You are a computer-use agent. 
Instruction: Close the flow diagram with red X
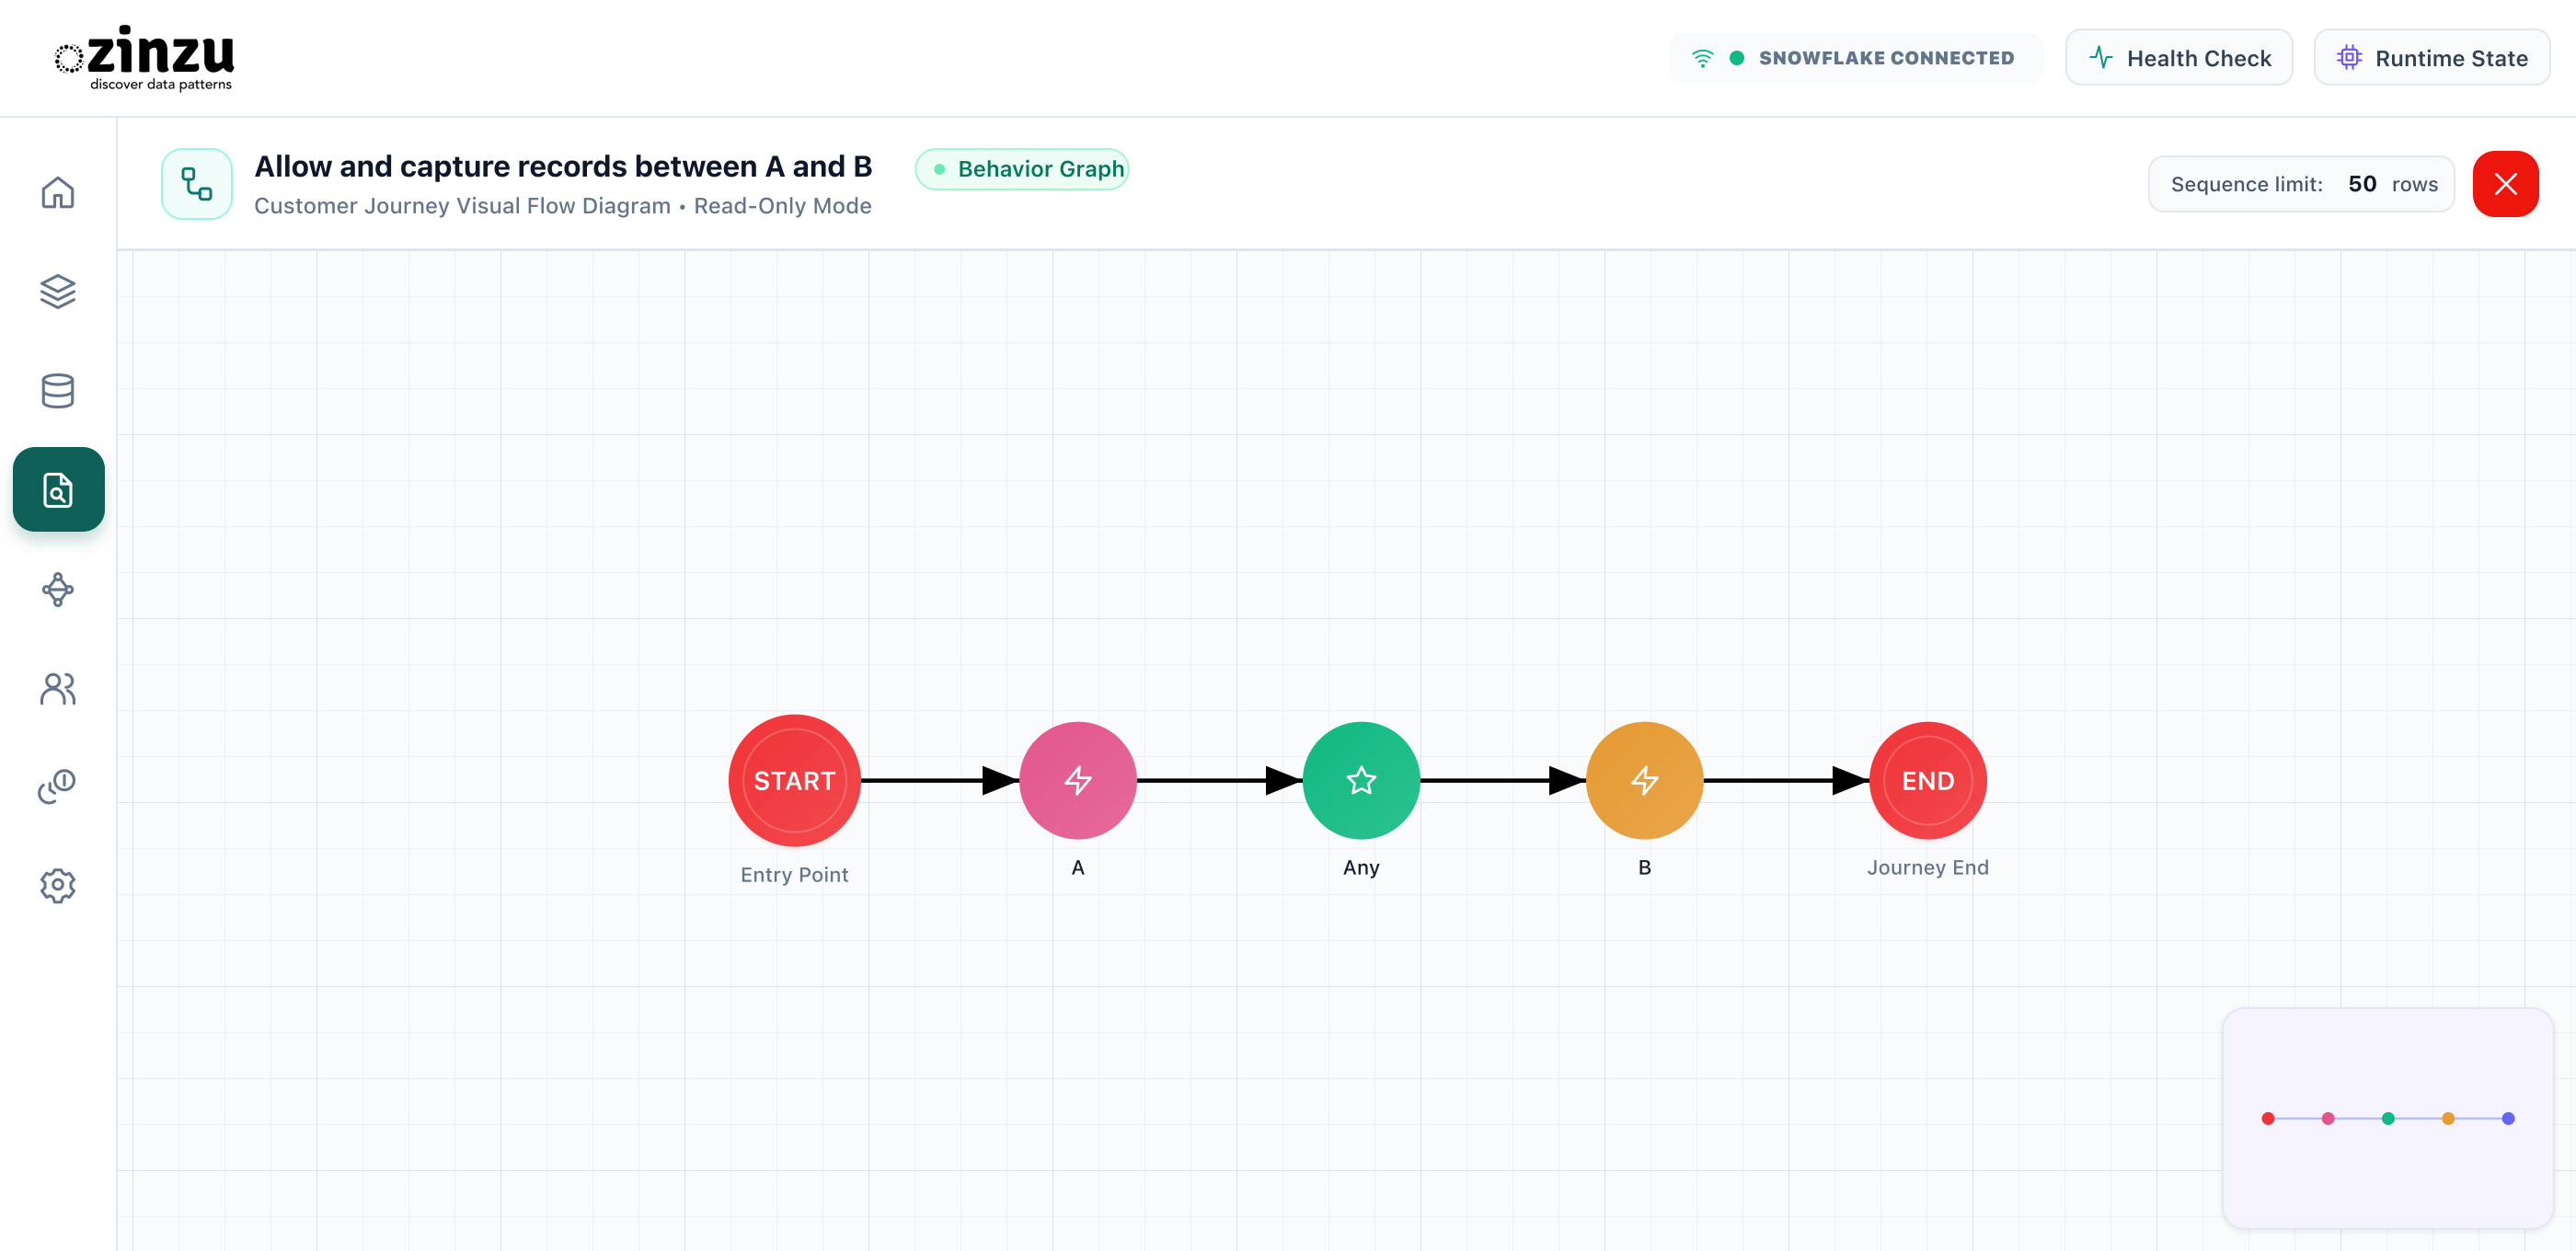2505,184
